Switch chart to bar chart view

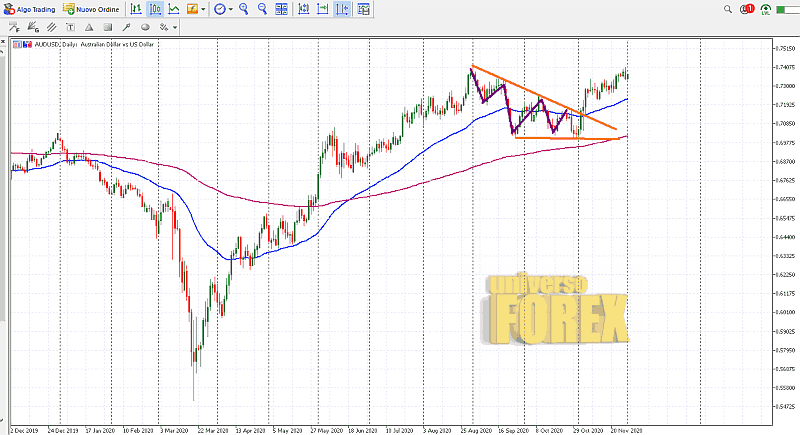tap(137, 9)
